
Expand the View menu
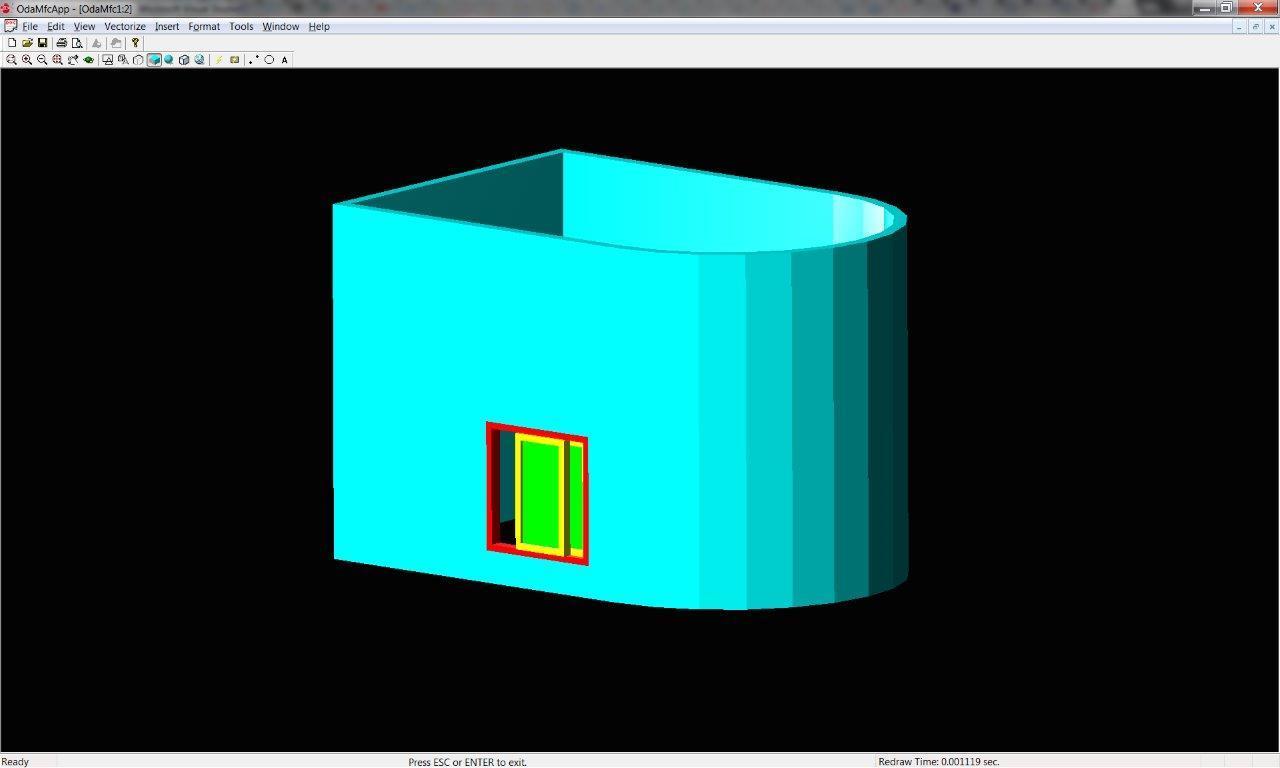pos(85,26)
